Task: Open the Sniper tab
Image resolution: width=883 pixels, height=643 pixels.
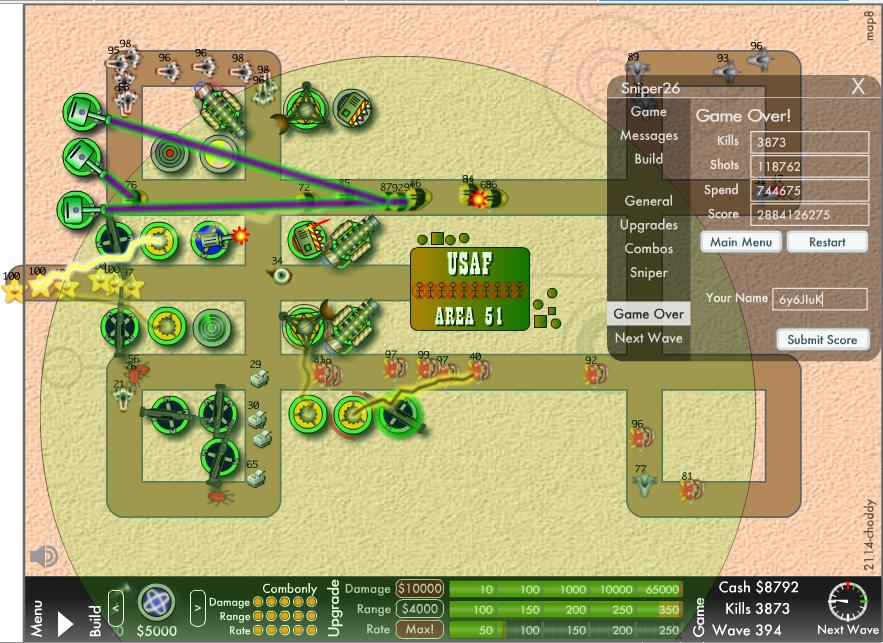Action: tap(648, 273)
